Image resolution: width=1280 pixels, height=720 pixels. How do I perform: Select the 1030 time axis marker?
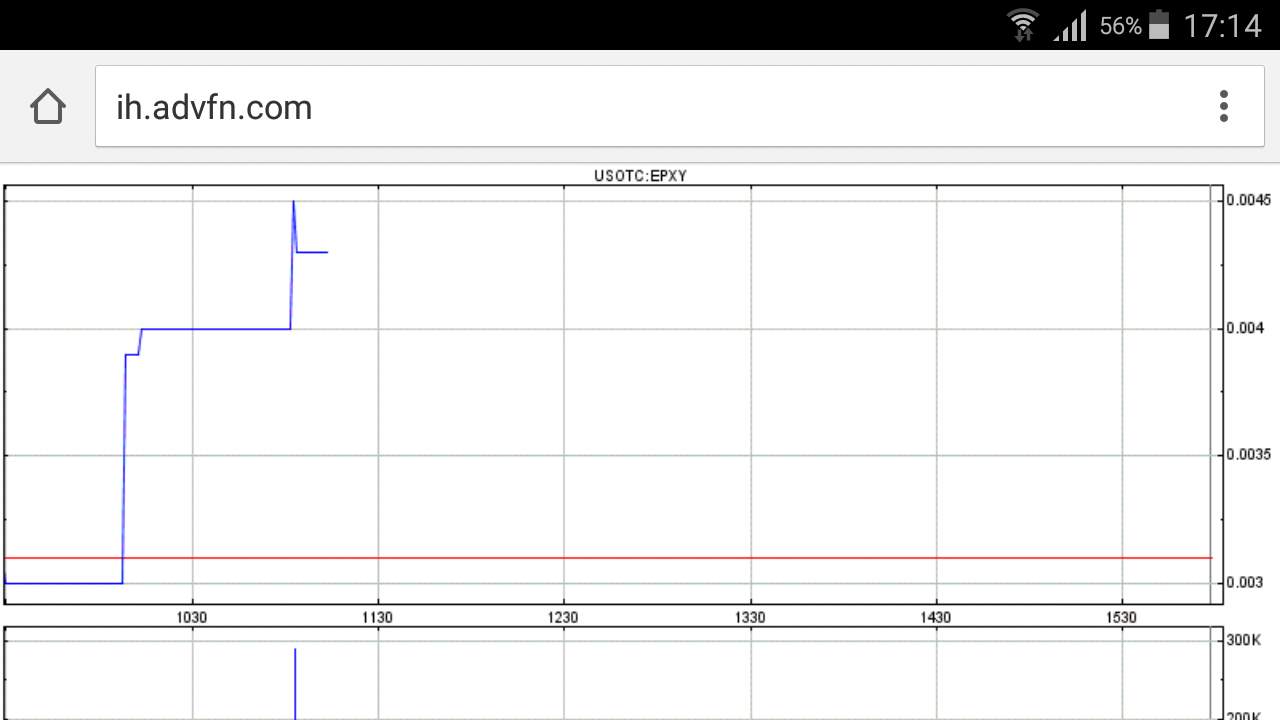[x=192, y=617]
